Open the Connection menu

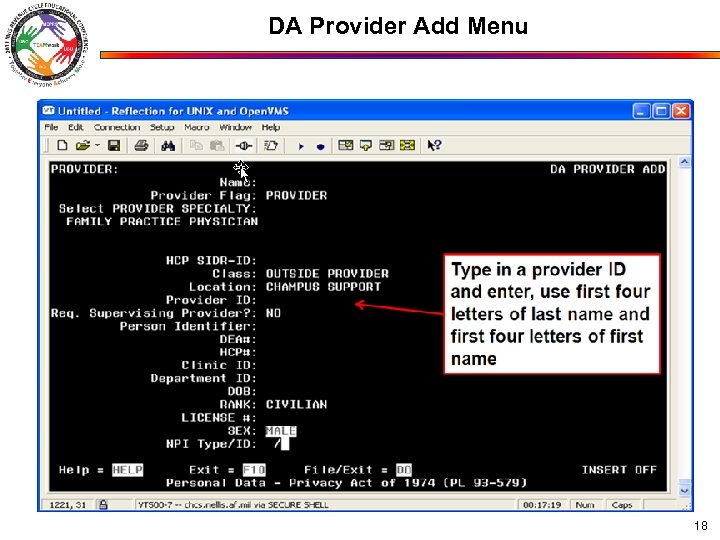click(117, 127)
